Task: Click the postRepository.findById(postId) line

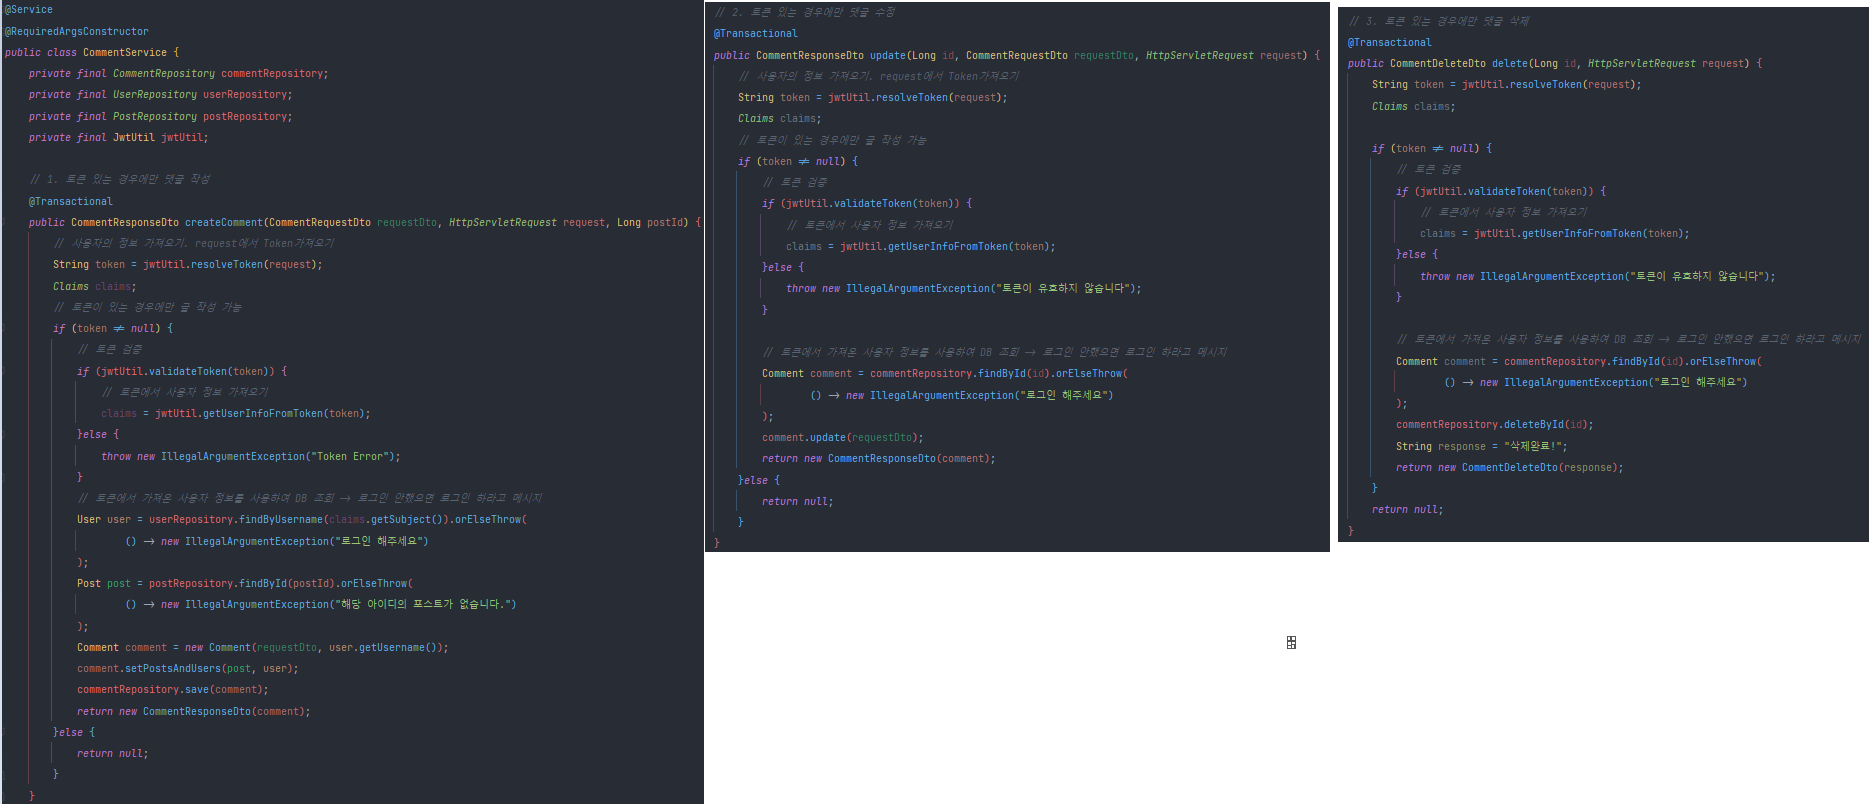Action: click(x=245, y=583)
